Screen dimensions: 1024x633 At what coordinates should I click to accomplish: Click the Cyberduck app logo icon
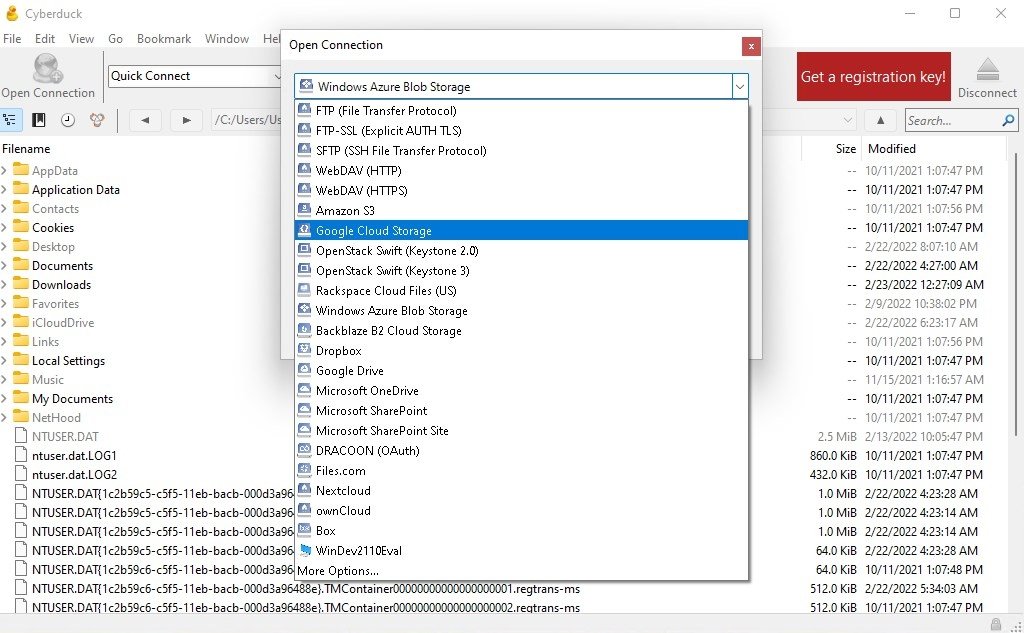tap(11, 13)
